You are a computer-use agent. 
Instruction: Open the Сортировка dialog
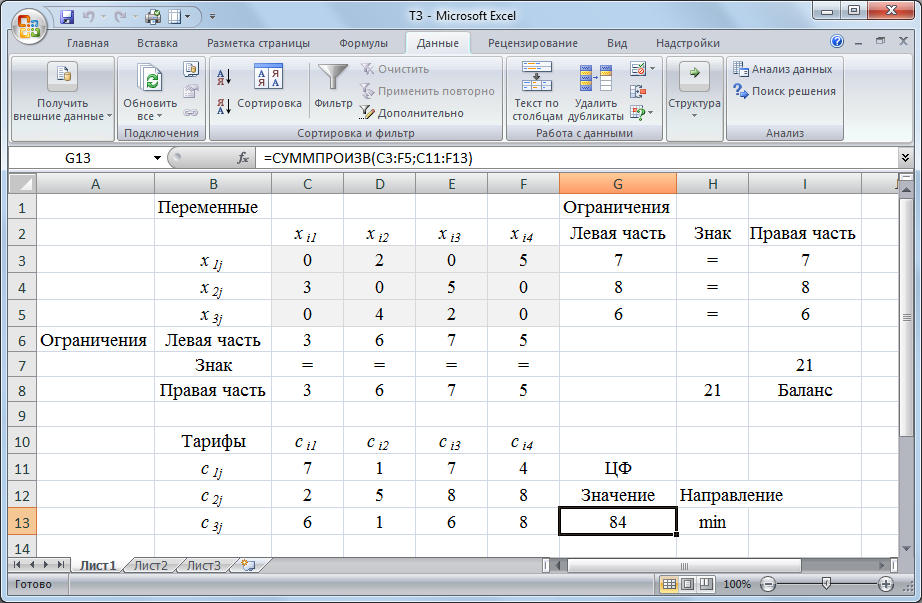click(269, 86)
